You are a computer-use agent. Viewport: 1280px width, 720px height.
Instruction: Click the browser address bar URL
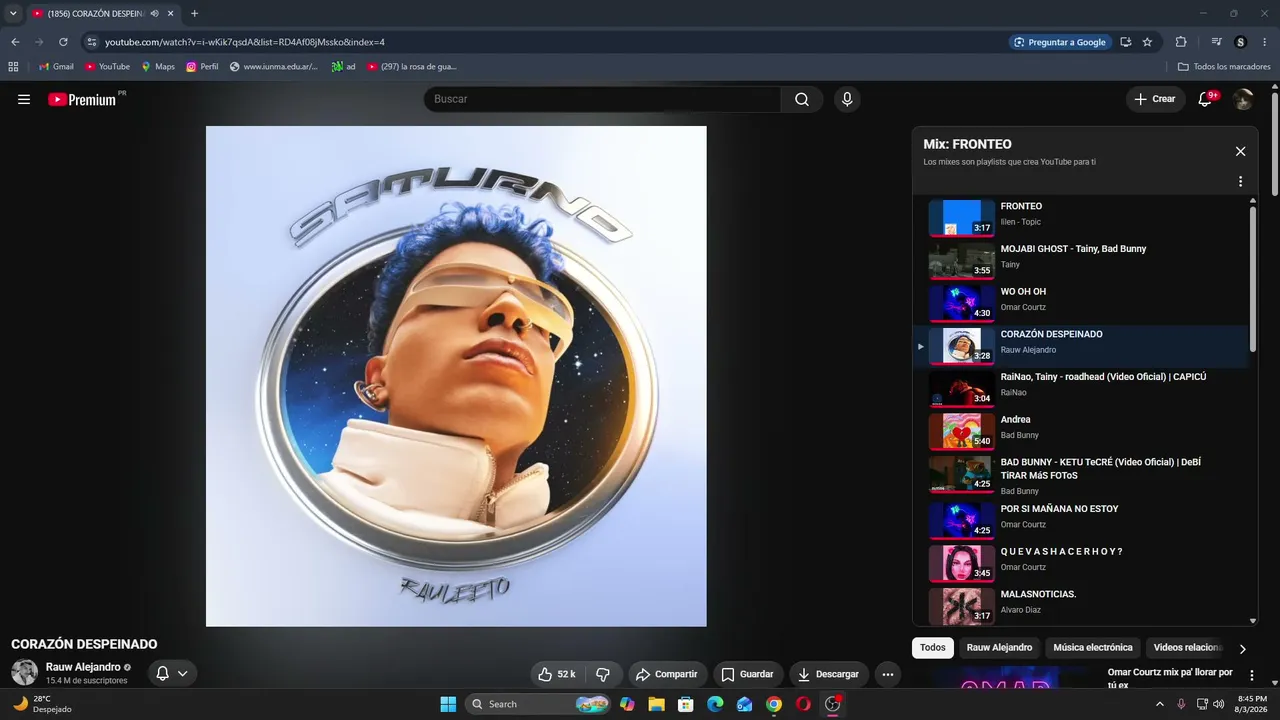point(245,42)
